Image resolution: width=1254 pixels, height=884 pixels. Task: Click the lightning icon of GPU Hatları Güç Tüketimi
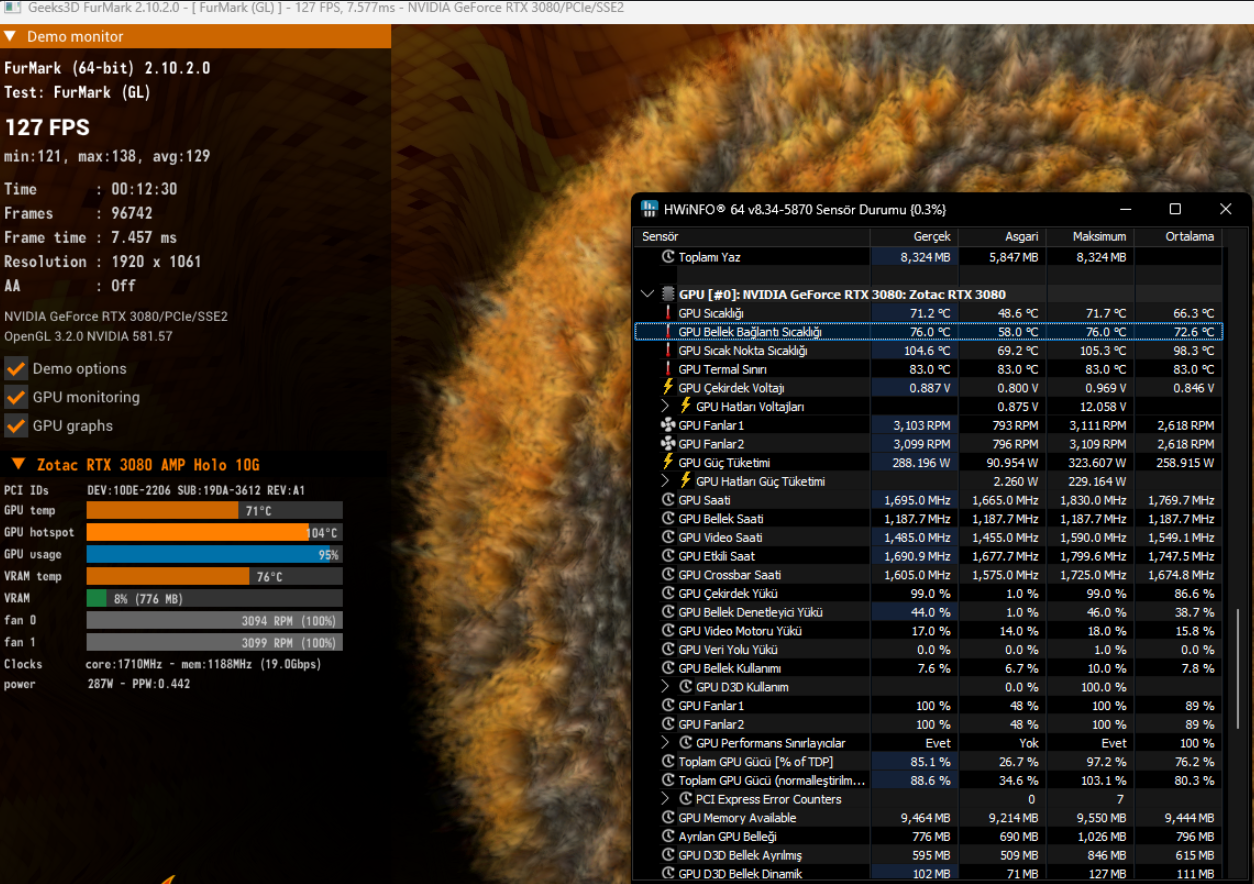(686, 481)
